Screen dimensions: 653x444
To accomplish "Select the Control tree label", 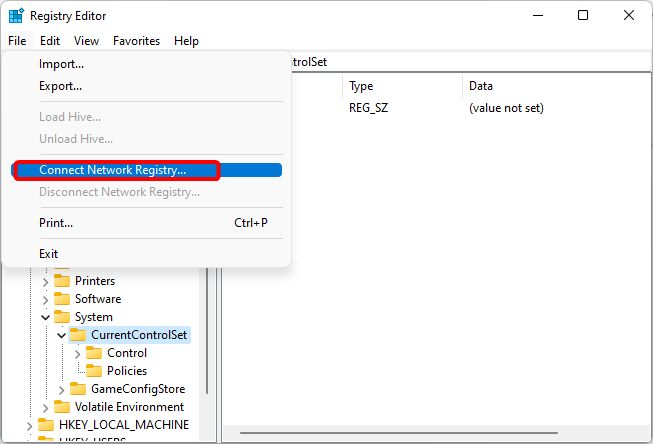I will [x=127, y=353].
